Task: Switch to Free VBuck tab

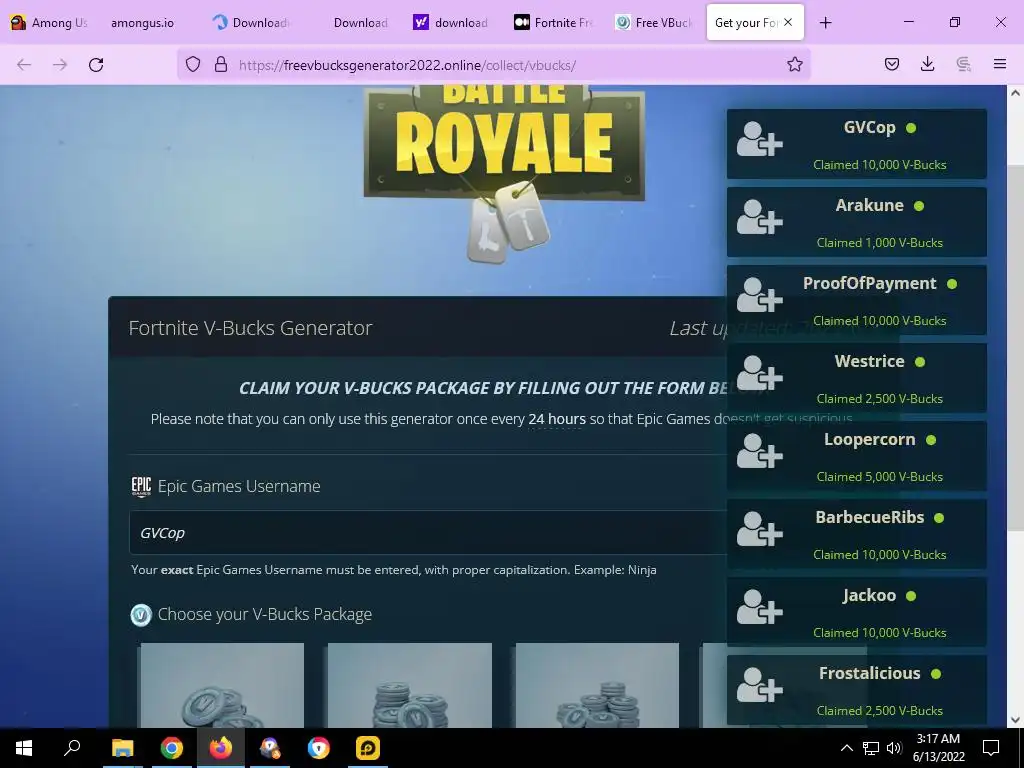Action: [x=653, y=23]
